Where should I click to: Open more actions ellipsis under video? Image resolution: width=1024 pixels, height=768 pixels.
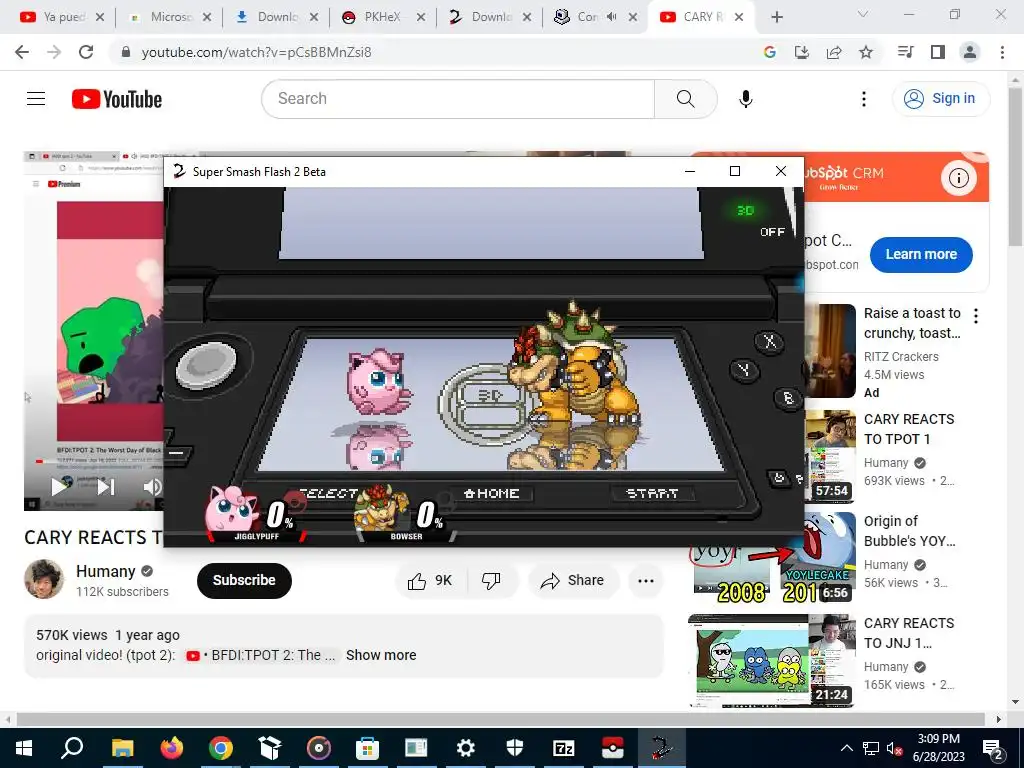tap(645, 581)
